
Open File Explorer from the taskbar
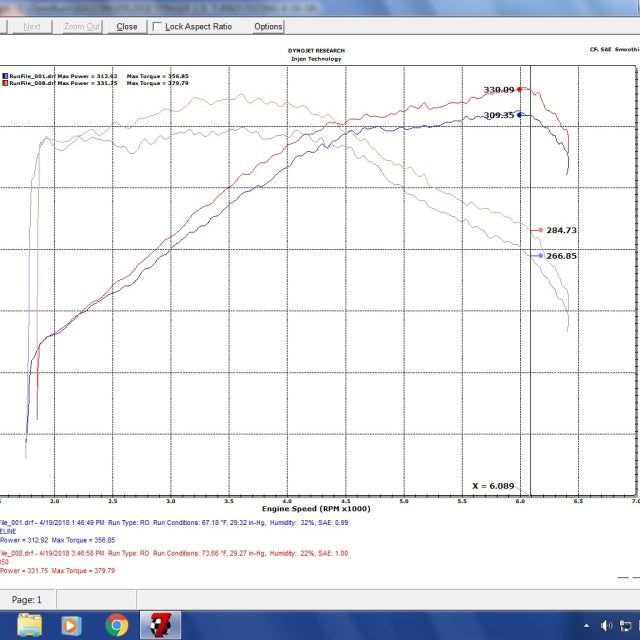(x=30, y=625)
